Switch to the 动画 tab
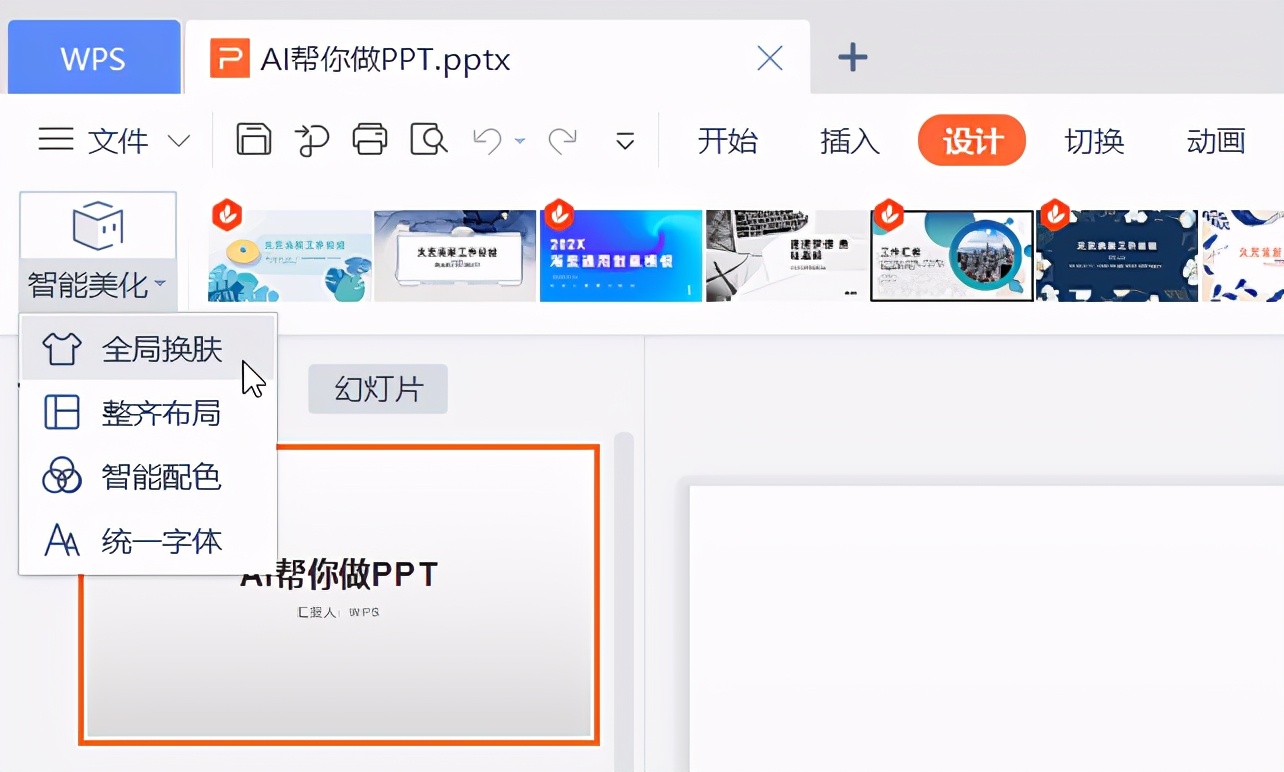The image size is (1284, 772). tap(1215, 142)
